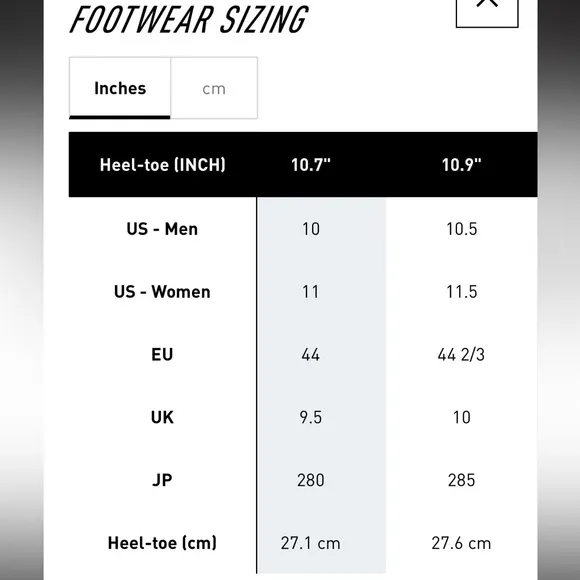Choose US Men size 10.5
This screenshot has width=580, height=580.
point(462,229)
